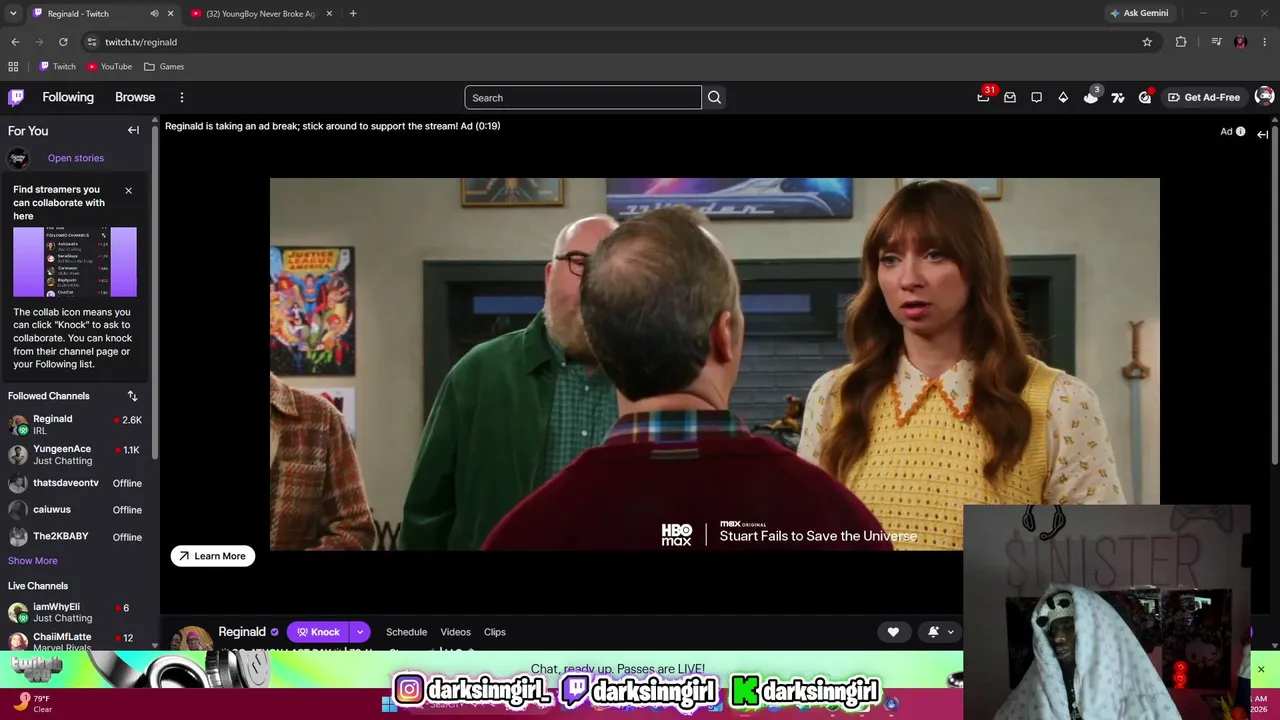The width and height of the screenshot is (1280, 720).
Task: Follow Reginald with the heart button
Action: (893, 632)
